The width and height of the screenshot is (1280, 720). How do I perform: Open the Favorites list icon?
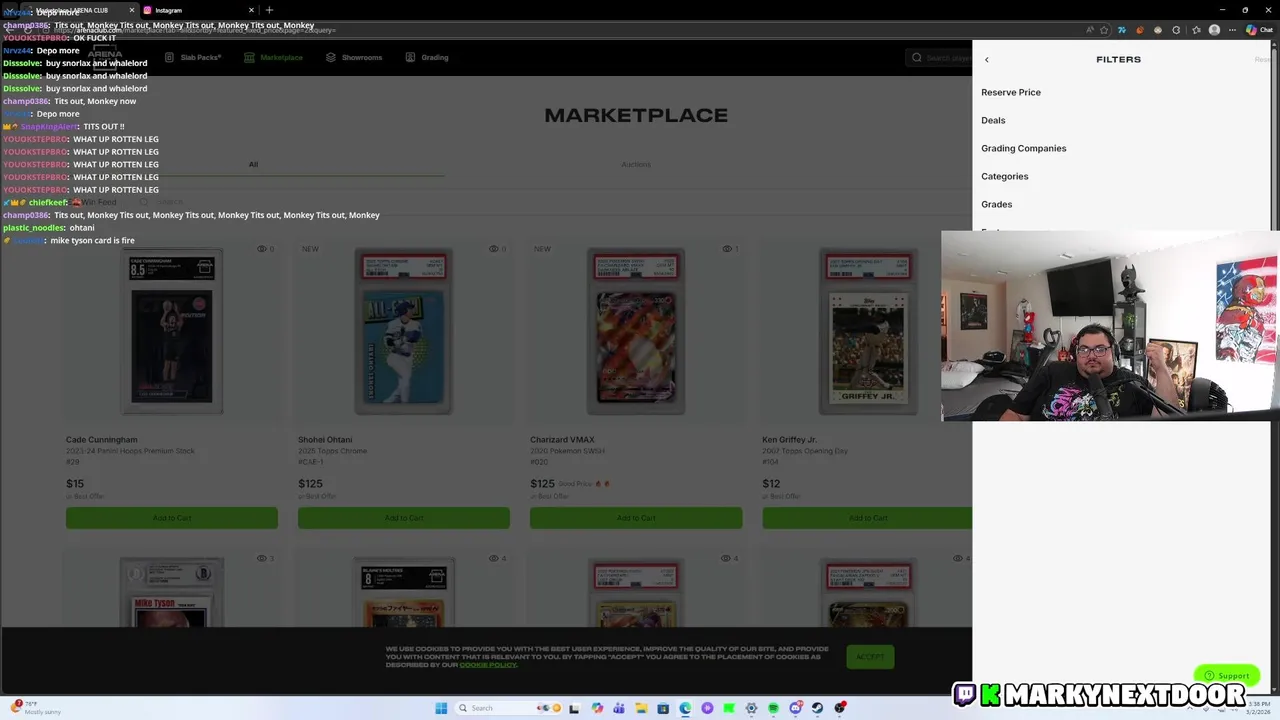pos(1197,30)
